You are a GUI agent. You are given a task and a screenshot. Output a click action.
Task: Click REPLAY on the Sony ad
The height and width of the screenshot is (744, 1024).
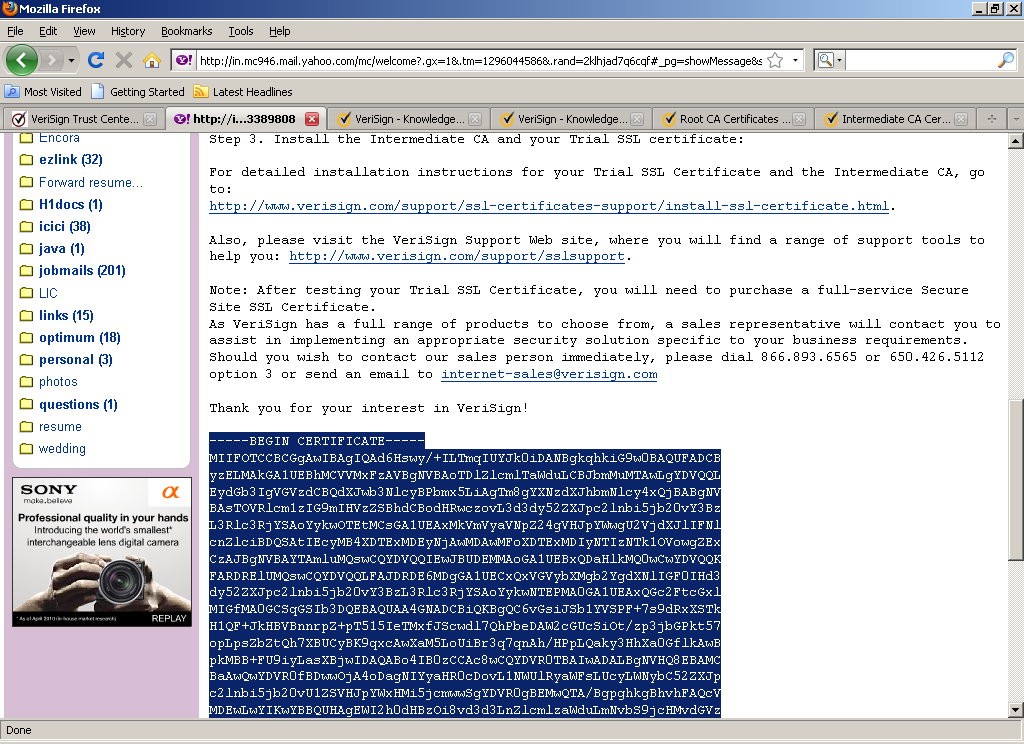[x=168, y=618]
